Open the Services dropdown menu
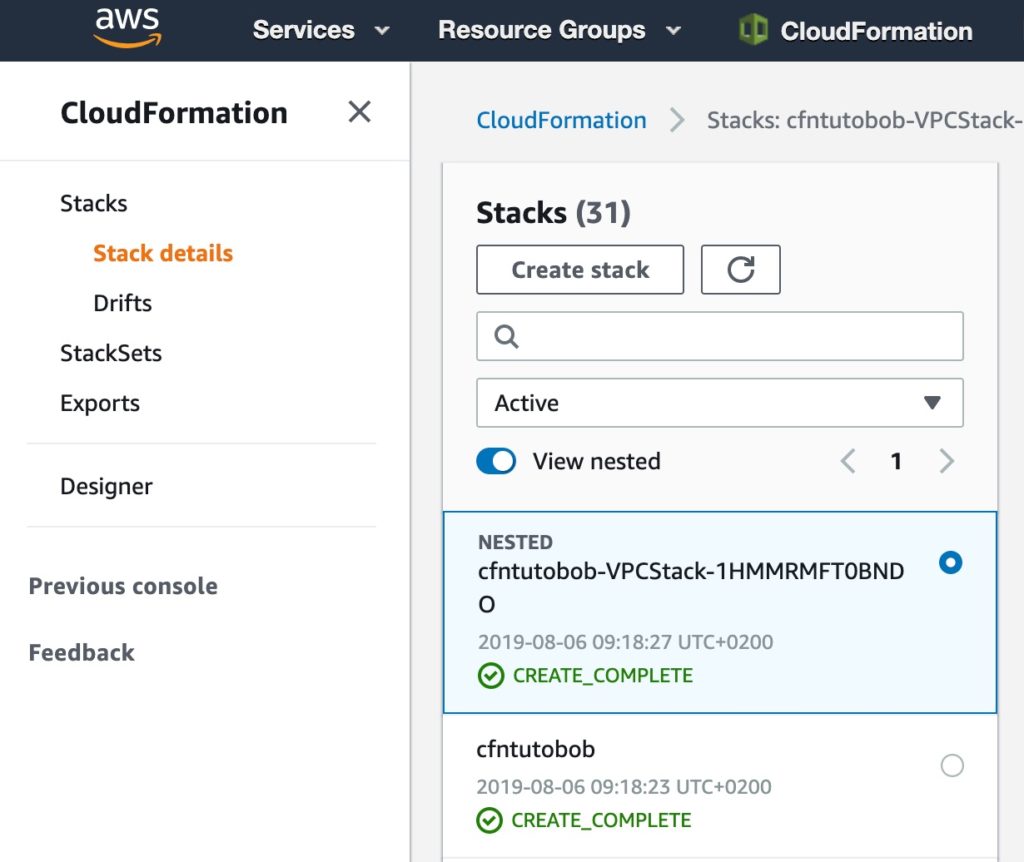This screenshot has height=862, width=1024. (x=321, y=30)
